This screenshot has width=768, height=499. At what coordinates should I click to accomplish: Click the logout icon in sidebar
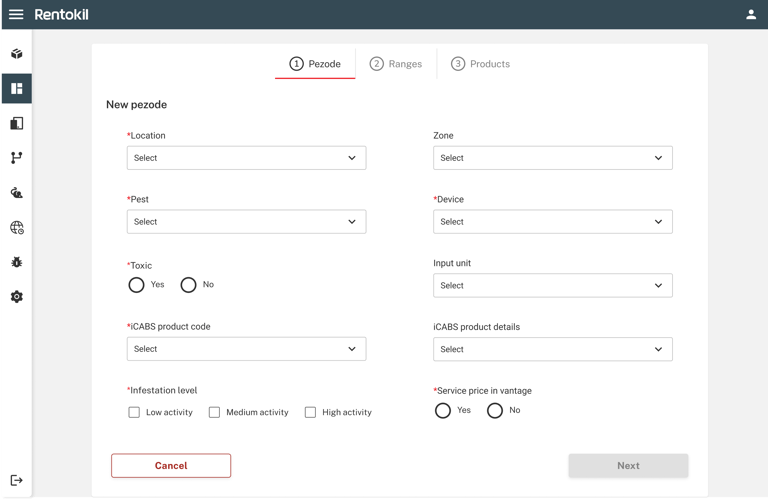pos(17,480)
